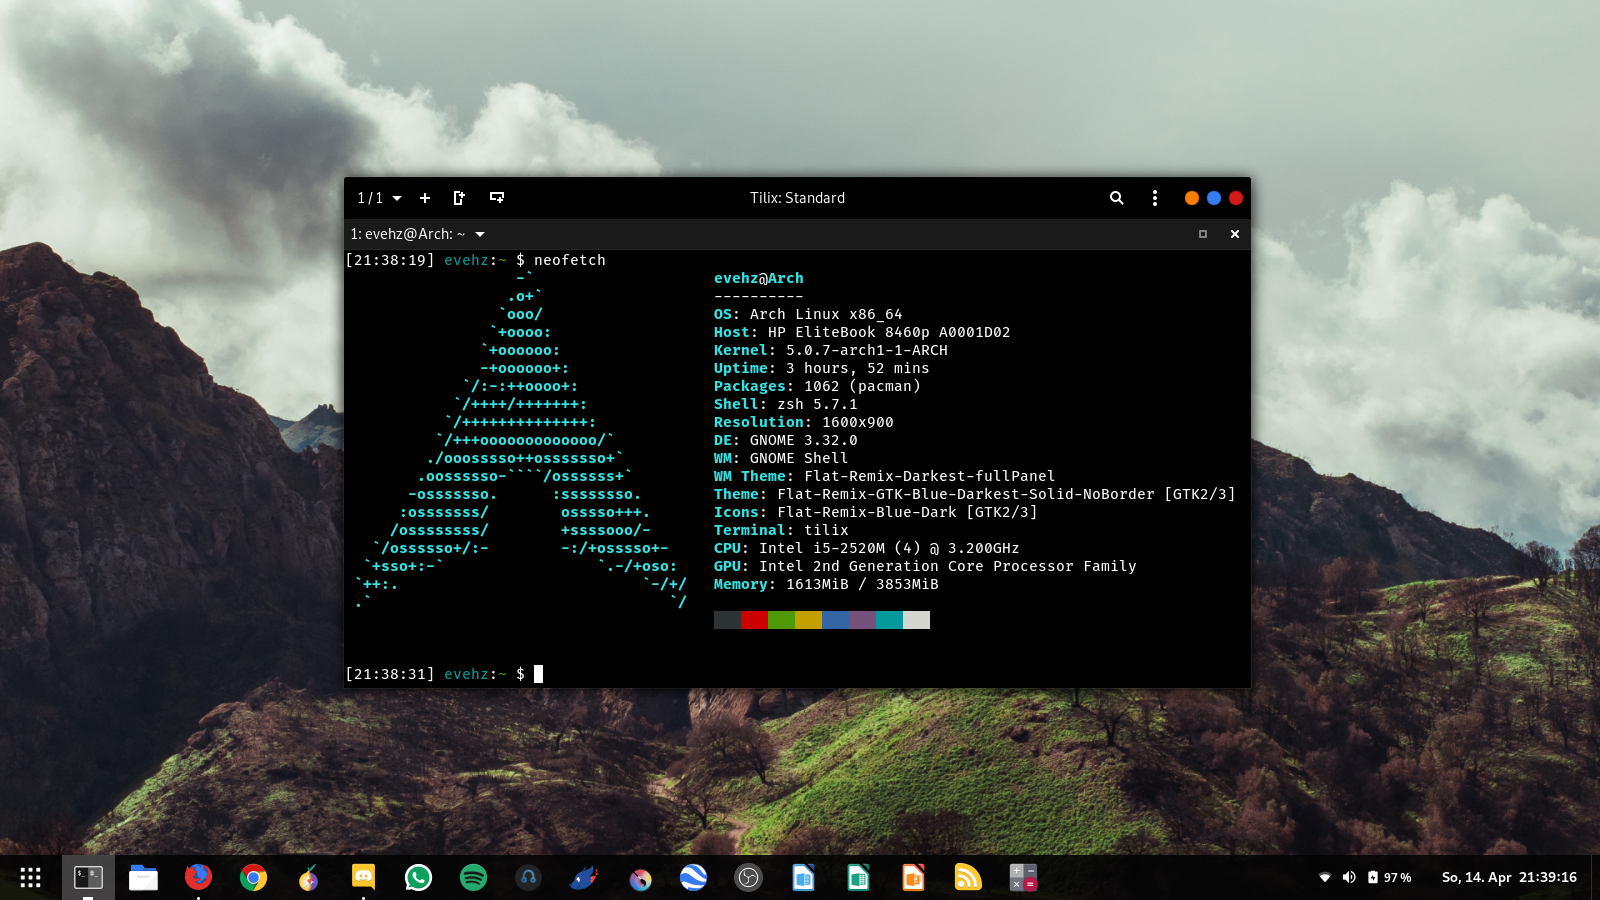
Task: Open the Tilix find/search icon
Action: click(x=1117, y=198)
